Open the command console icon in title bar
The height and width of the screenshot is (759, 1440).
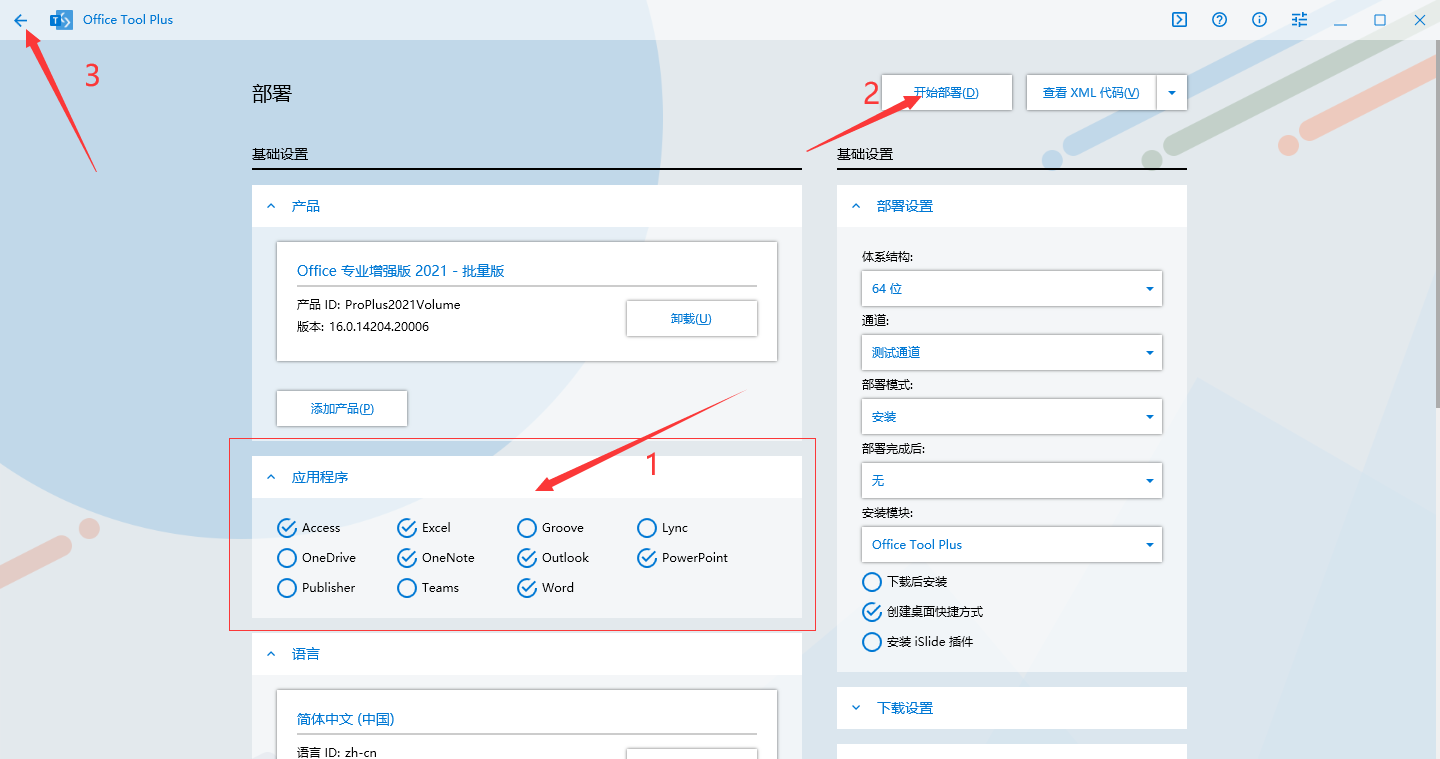coord(1180,20)
